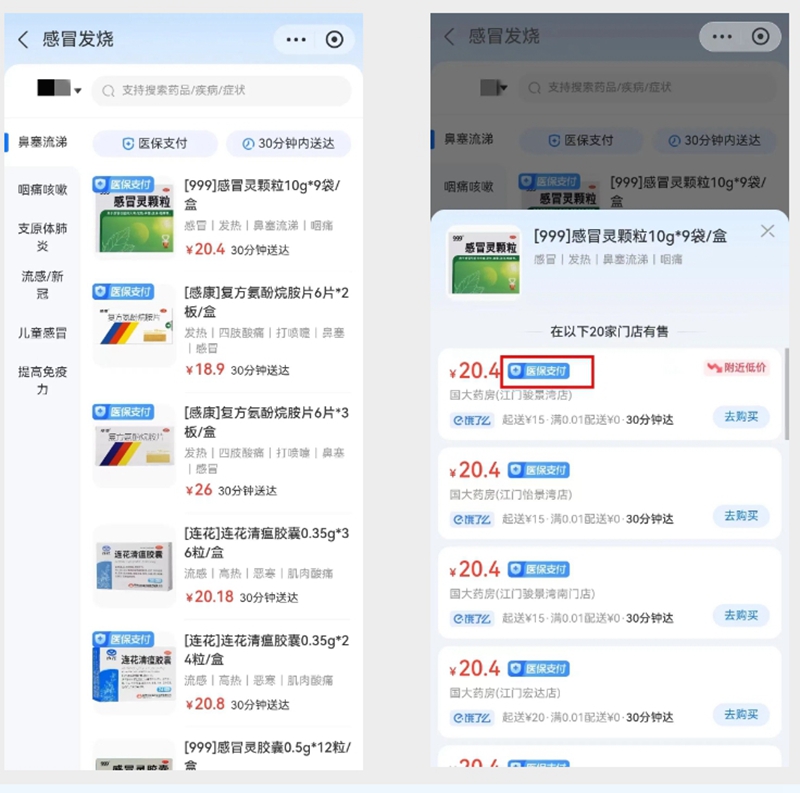Tap the [999]感冒灵颗粒 title in popup header
The width and height of the screenshot is (800, 793).
tap(630, 236)
